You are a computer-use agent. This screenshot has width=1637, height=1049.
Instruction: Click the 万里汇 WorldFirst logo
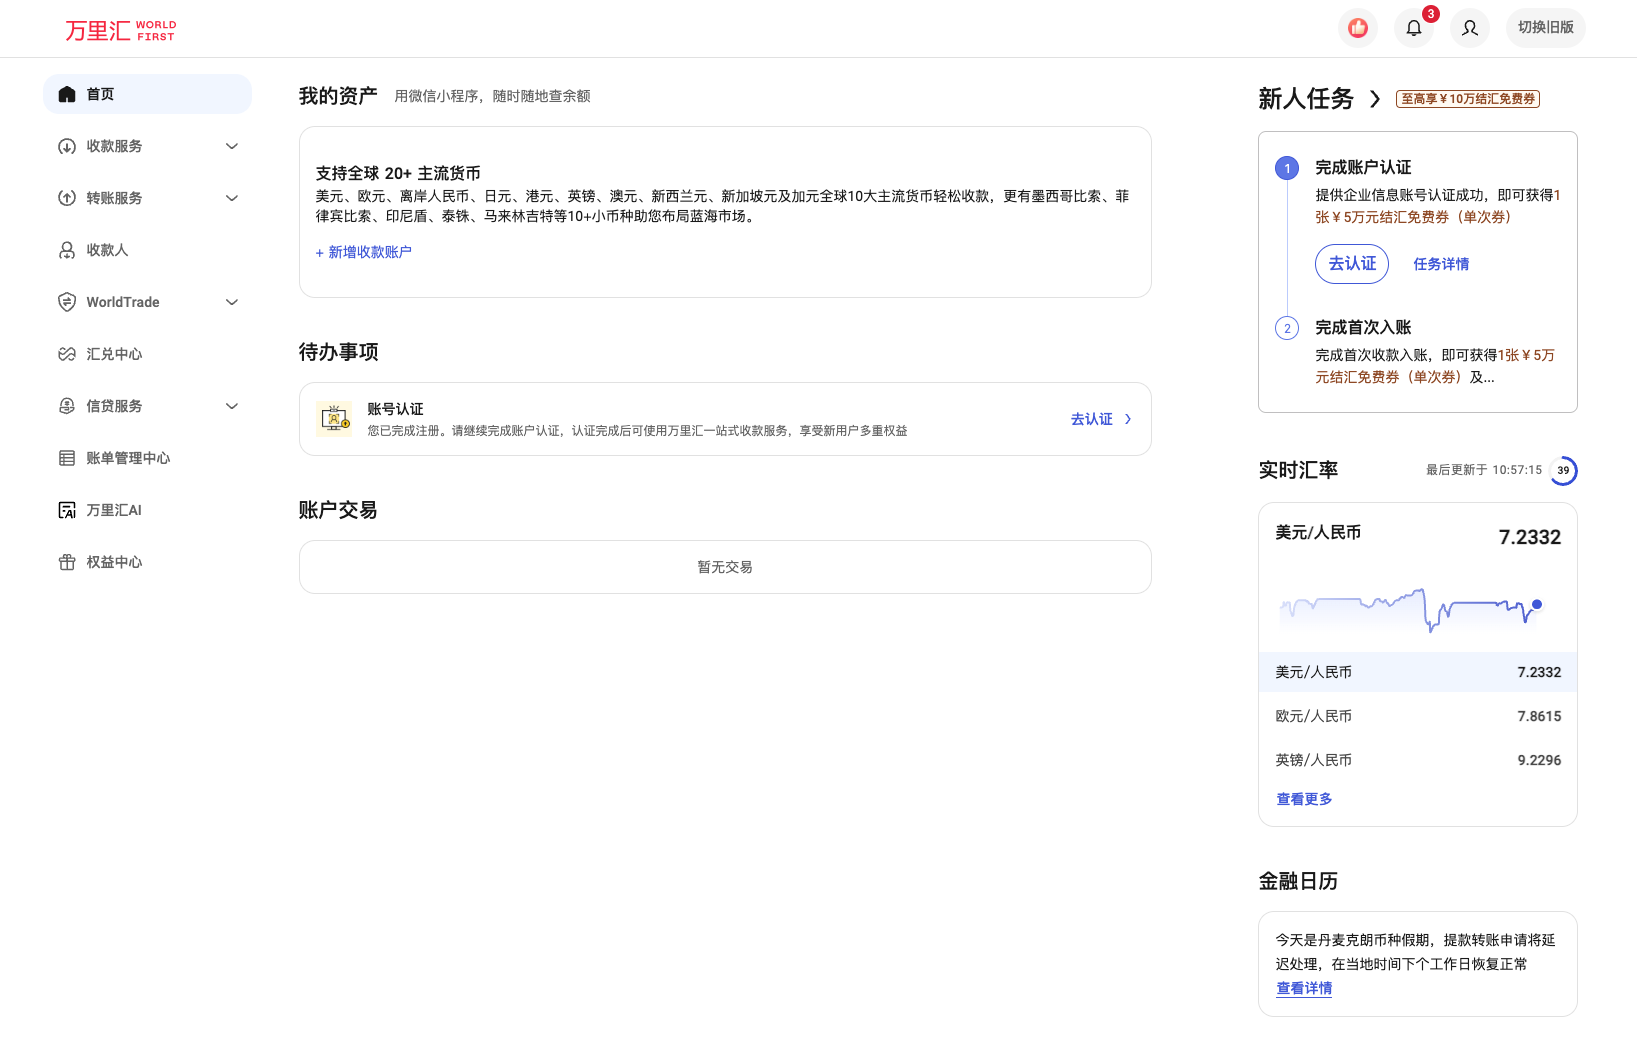[119, 29]
